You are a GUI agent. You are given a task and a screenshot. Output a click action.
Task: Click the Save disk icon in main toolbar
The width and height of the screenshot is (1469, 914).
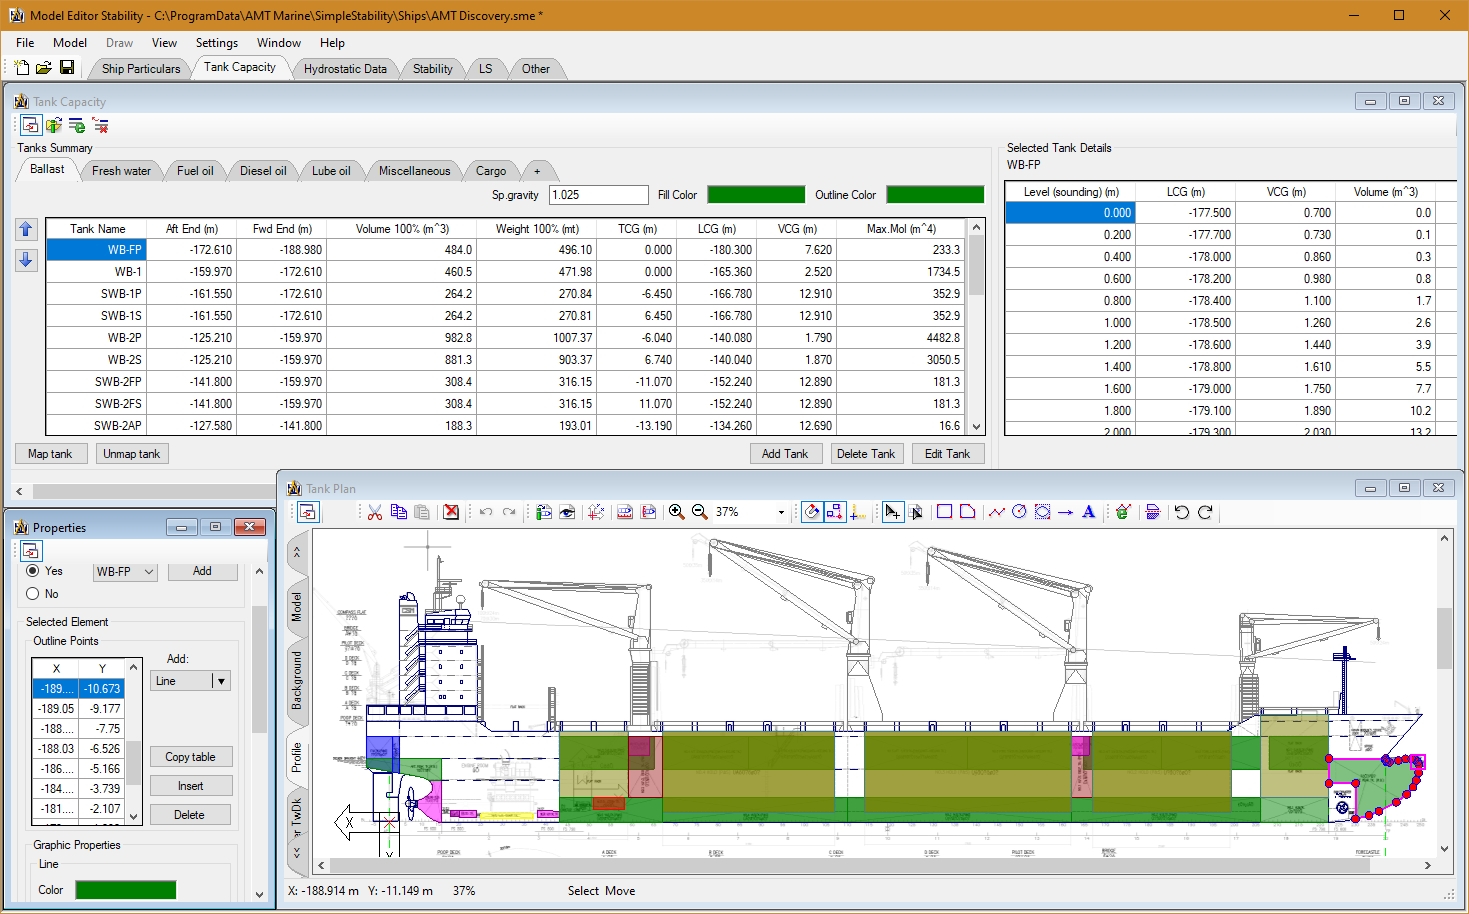(x=67, y=68)
